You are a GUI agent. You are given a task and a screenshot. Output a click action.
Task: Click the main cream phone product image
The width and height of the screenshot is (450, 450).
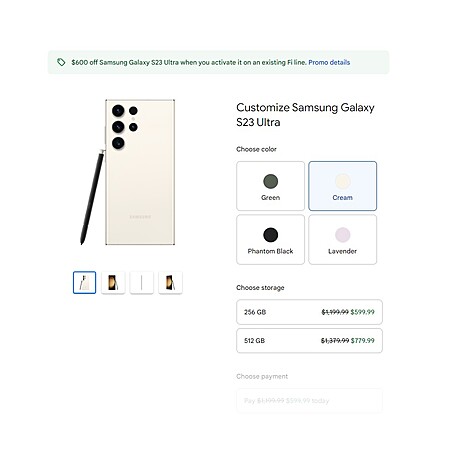[x=128, y=172]
